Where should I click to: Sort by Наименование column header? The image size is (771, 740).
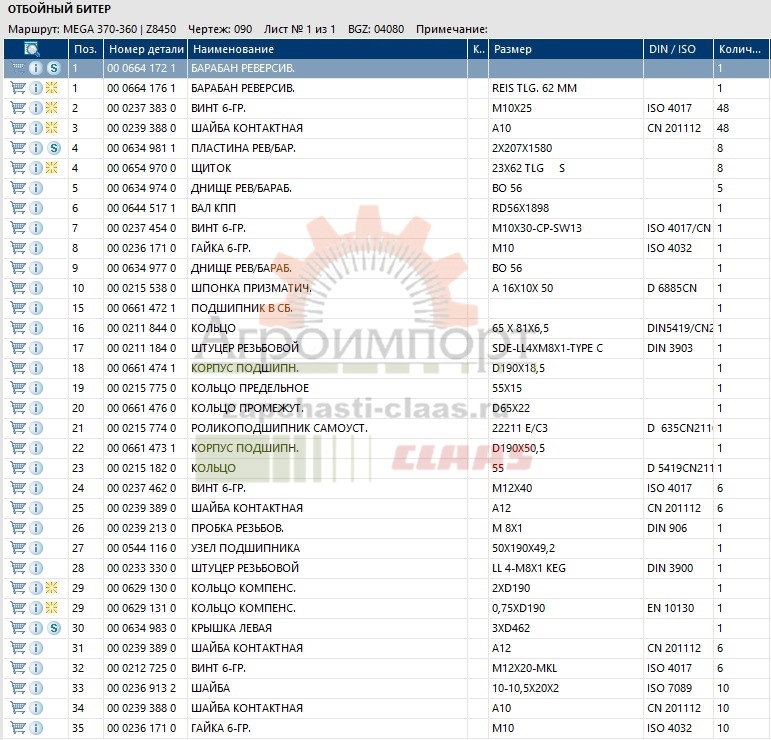point(327,49)
